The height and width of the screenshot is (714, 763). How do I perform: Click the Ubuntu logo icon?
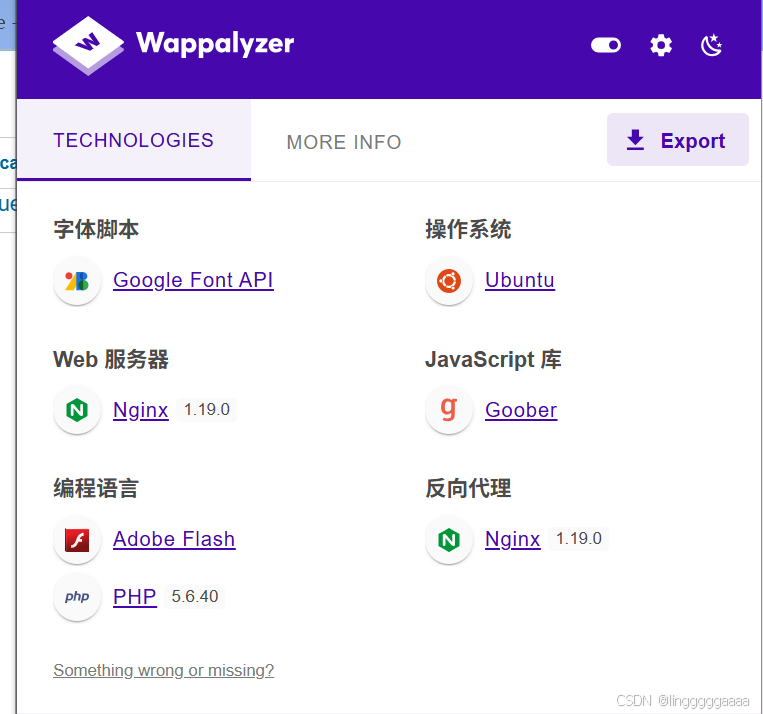[449, 281]
